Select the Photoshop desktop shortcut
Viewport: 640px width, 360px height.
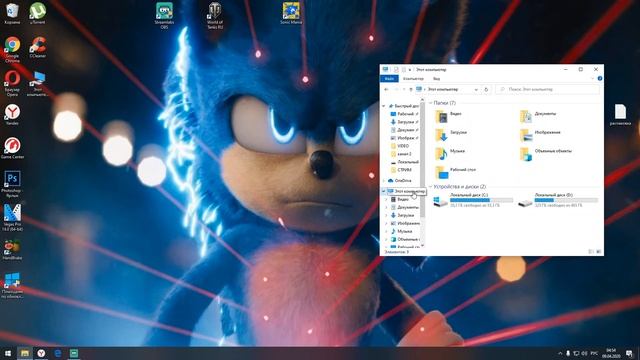coord(12,184)
